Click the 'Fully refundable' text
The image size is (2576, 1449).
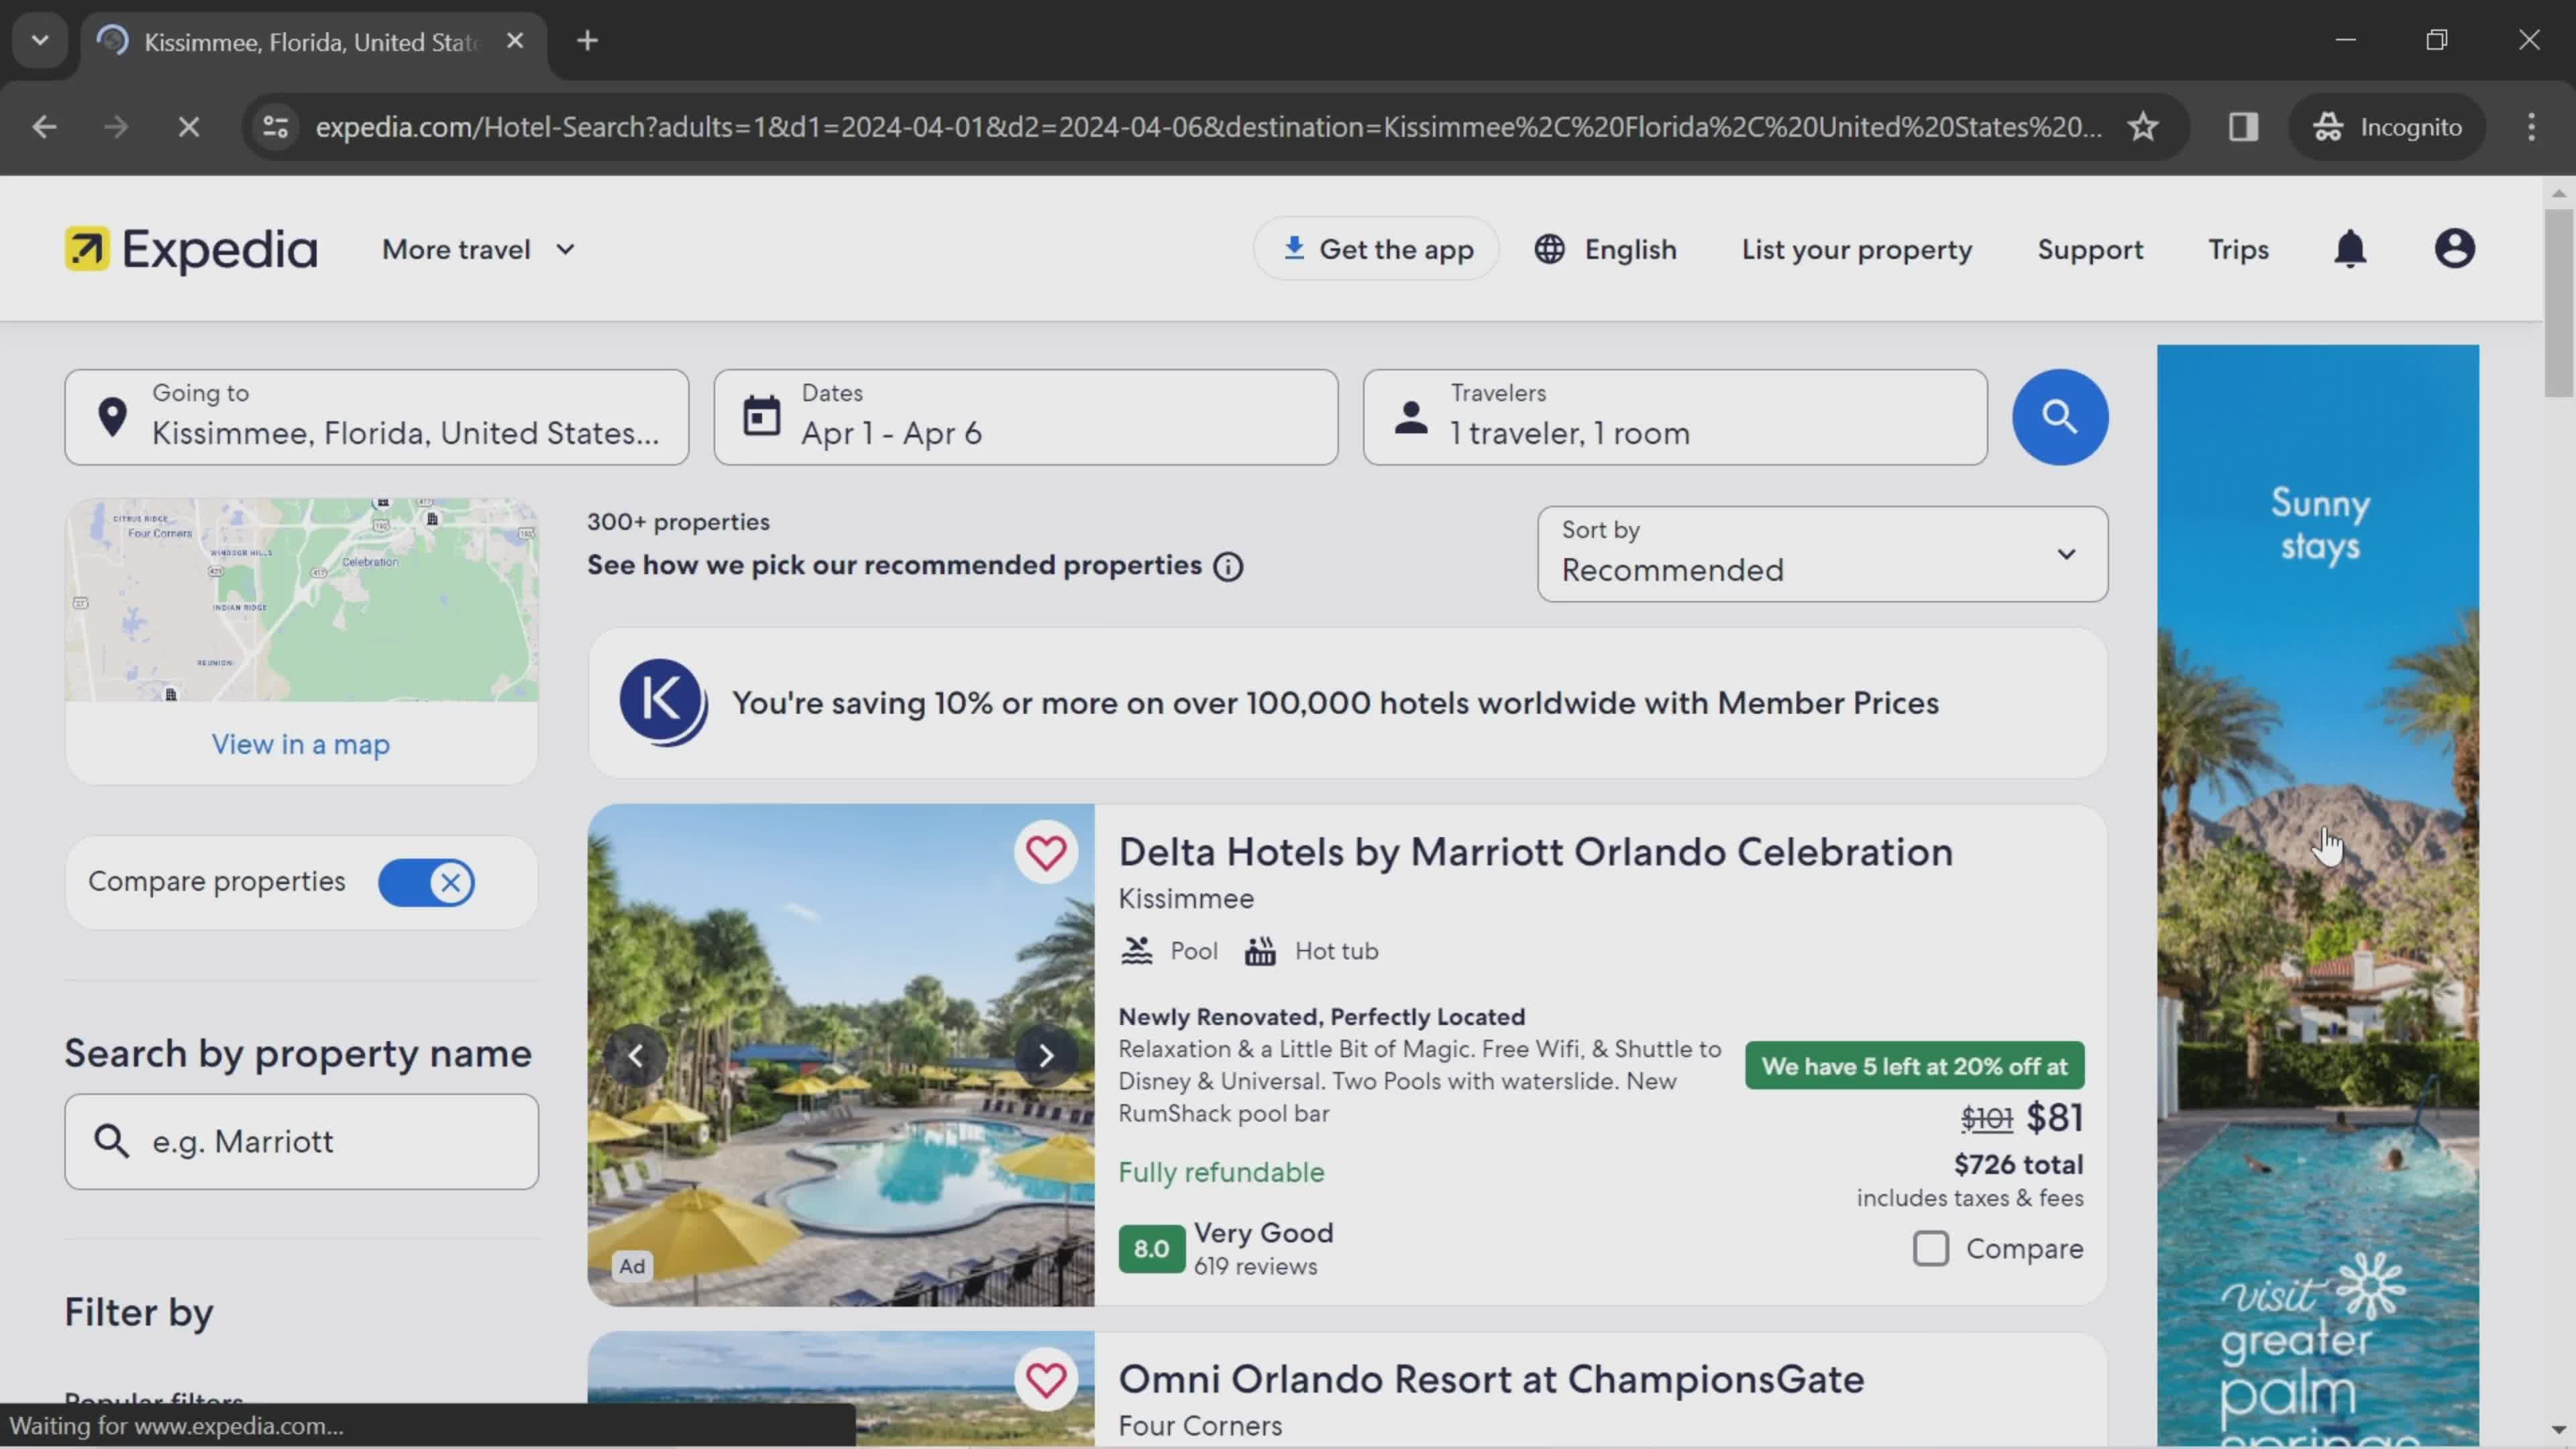tap(1221, 1172)
